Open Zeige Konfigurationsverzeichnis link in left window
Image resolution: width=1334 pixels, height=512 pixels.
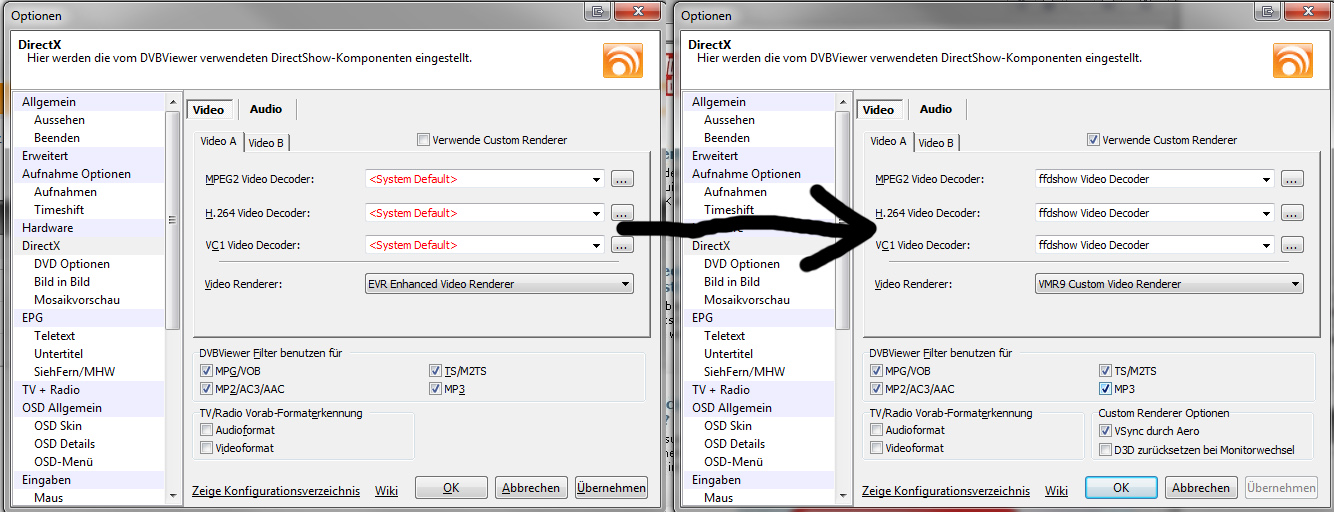[276, 490]
